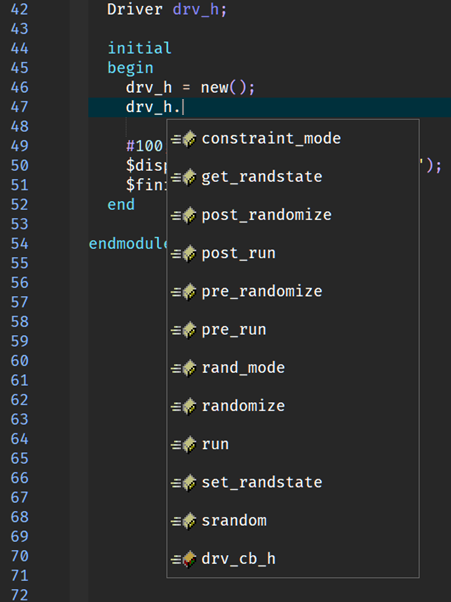This screenshot has height=602, width=451.
Task: Click the method icon beside post_run
Action: tap(184, 253)
